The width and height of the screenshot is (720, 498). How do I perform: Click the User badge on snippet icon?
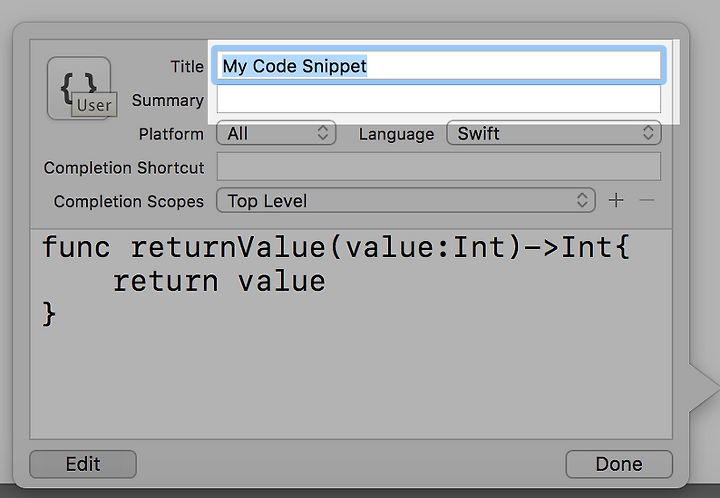coord(94,105)
